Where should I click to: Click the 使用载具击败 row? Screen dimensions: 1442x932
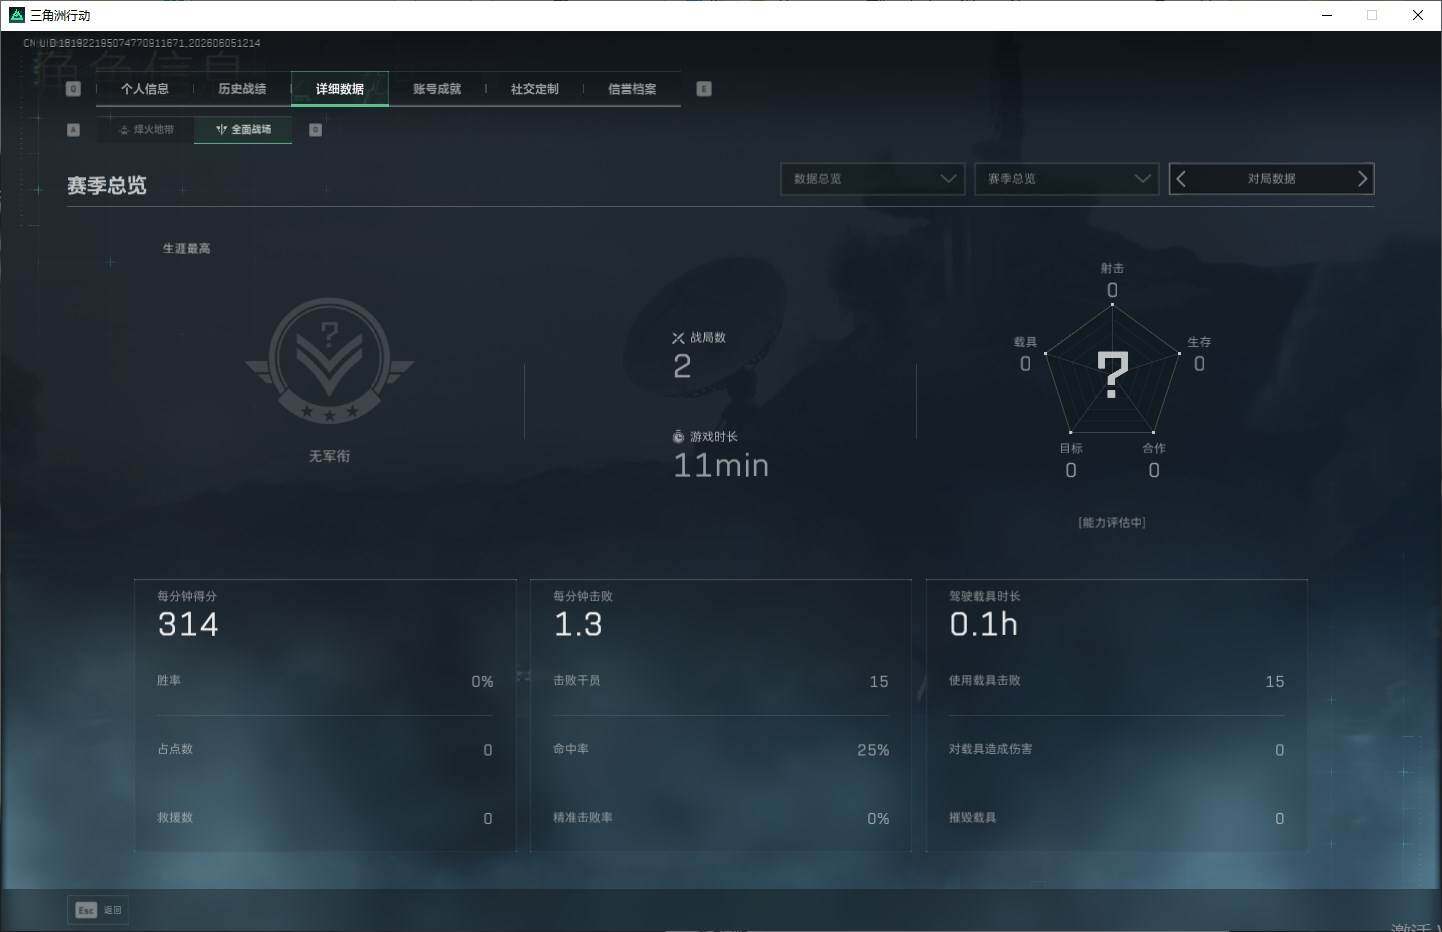click(x=1117, y=681)
